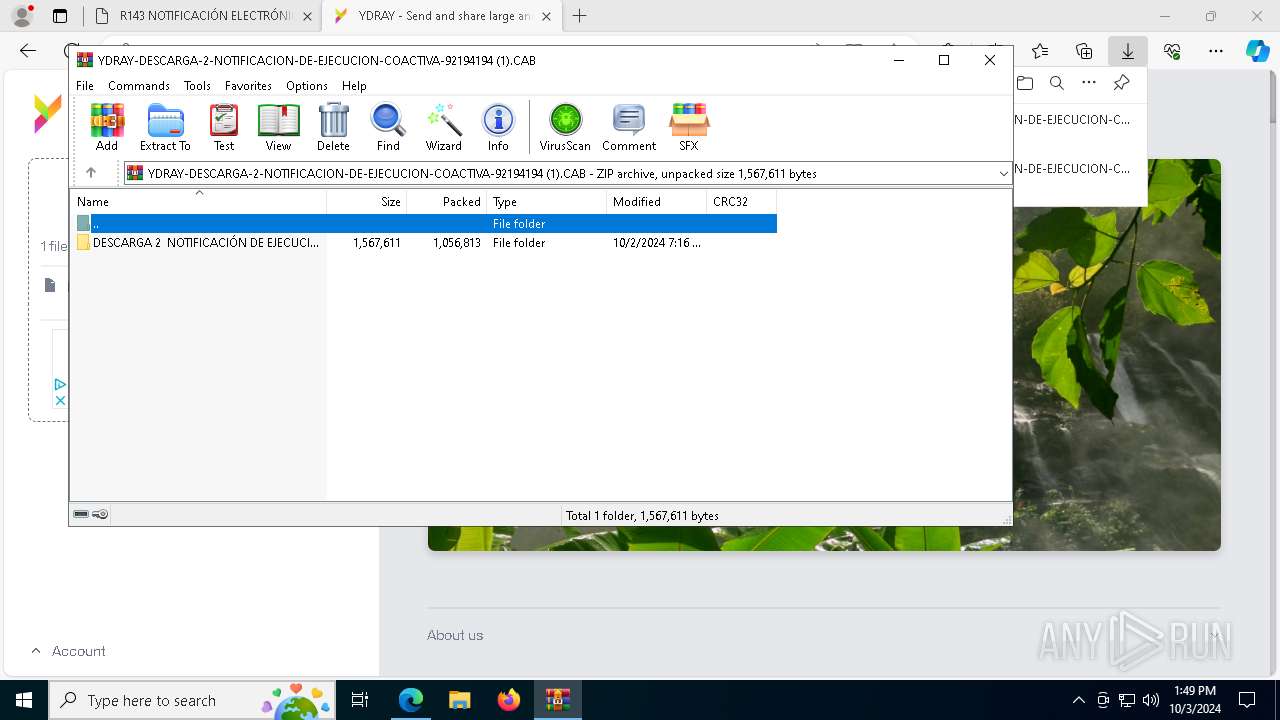Show hidden system tray icons
The image size is (1280, 720).
pyautogui.click(x=1078, y=700)
